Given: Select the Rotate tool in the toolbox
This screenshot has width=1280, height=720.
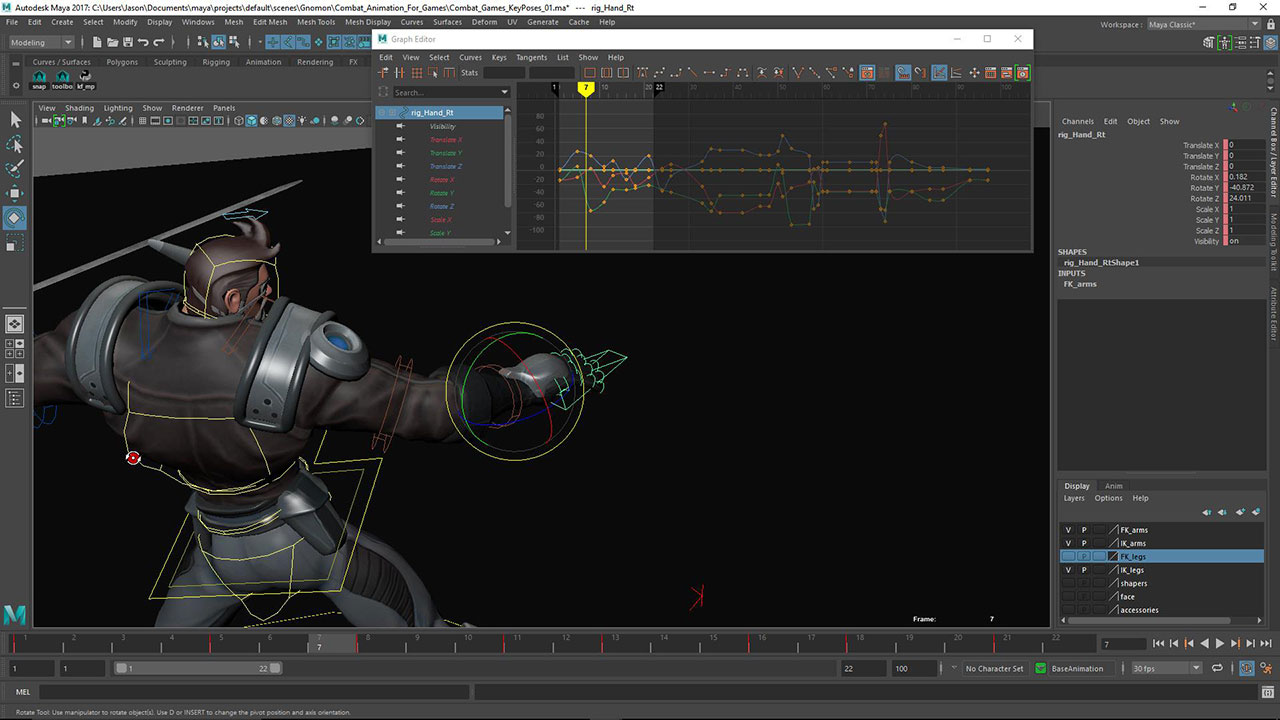Looking at the screenshot, I should (x=15, y=217).
